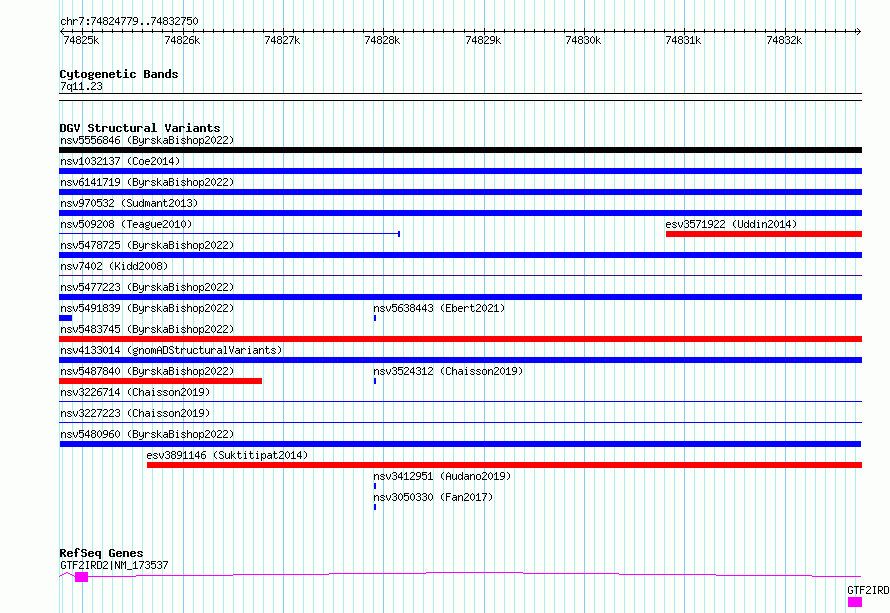Click the DGV Structural Variants track title
The image size is (890, 613).
[140, 128]
